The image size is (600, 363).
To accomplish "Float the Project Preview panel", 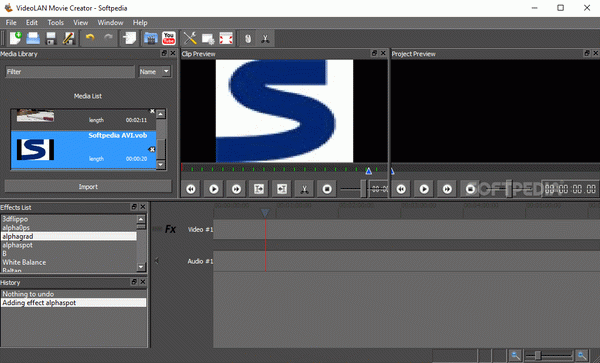I will coord(587,54).
